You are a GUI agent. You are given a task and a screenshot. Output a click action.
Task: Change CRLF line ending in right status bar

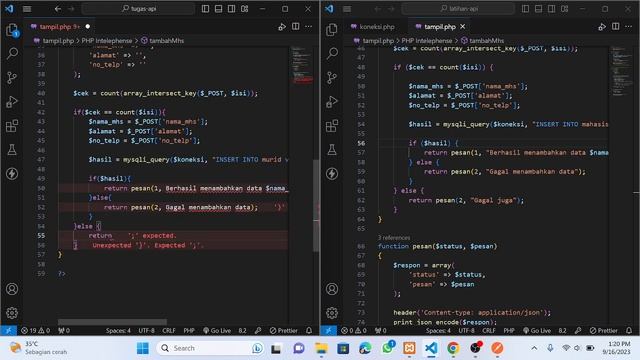click(489, 331)
